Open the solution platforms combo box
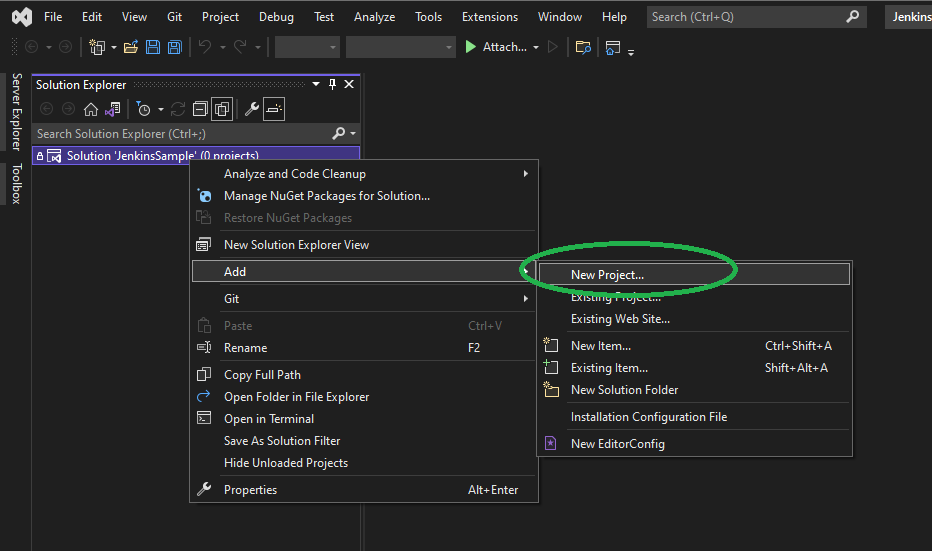Screen dimensions: 932x551 [401, 47]
